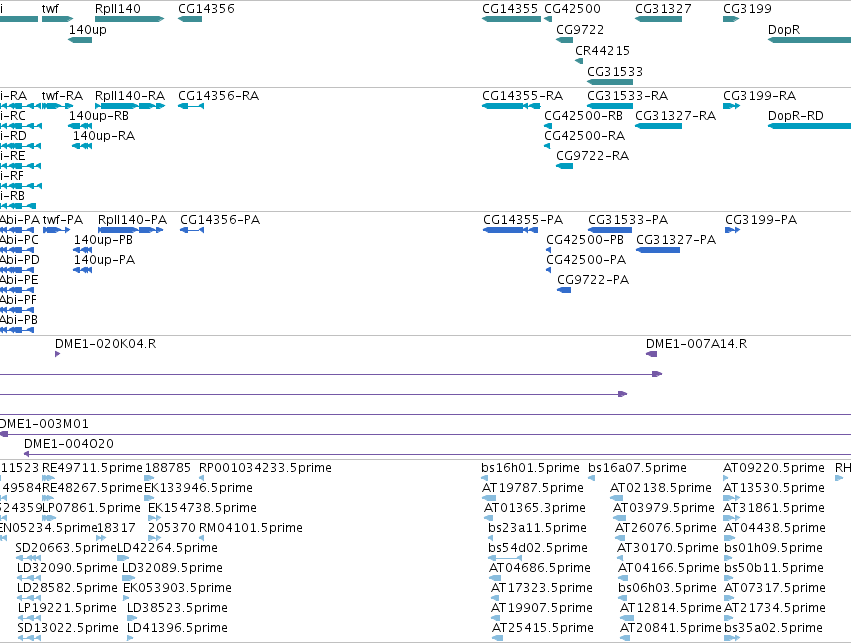
Task: Click the CG3199-RA transcript label
Action: [x=760, y=96]
